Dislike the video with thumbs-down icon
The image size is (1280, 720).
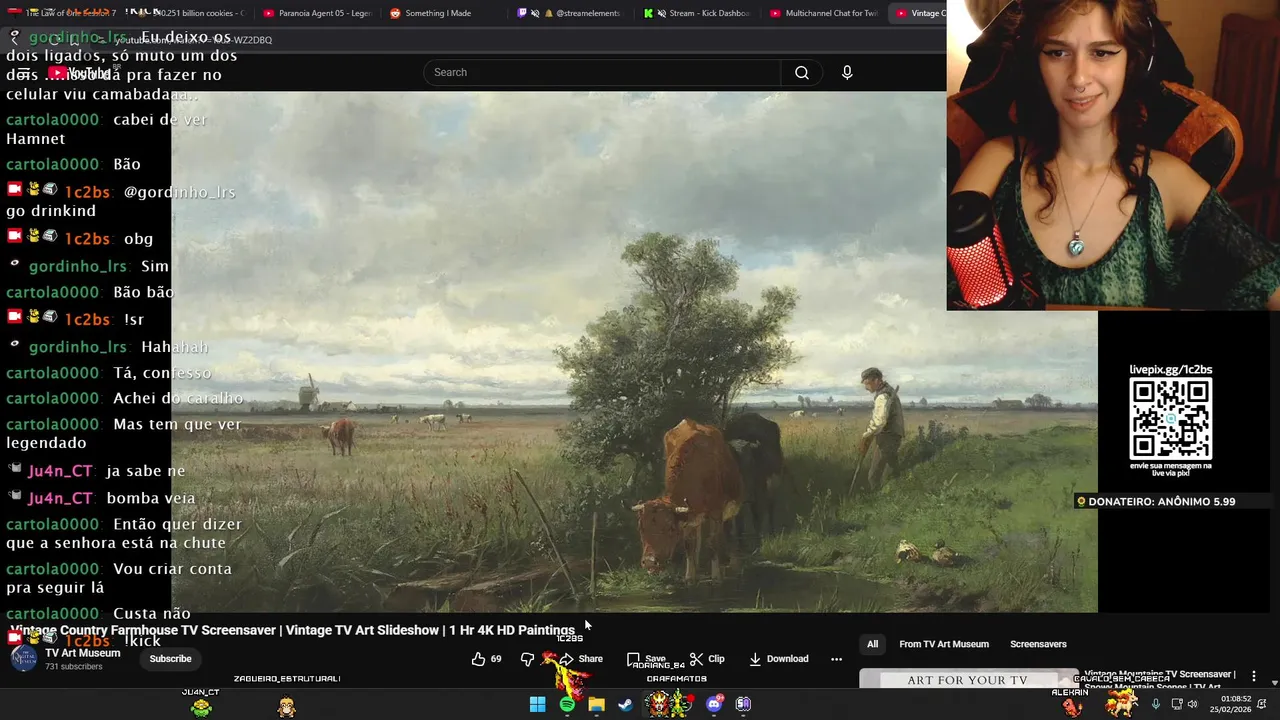(527, 659)
